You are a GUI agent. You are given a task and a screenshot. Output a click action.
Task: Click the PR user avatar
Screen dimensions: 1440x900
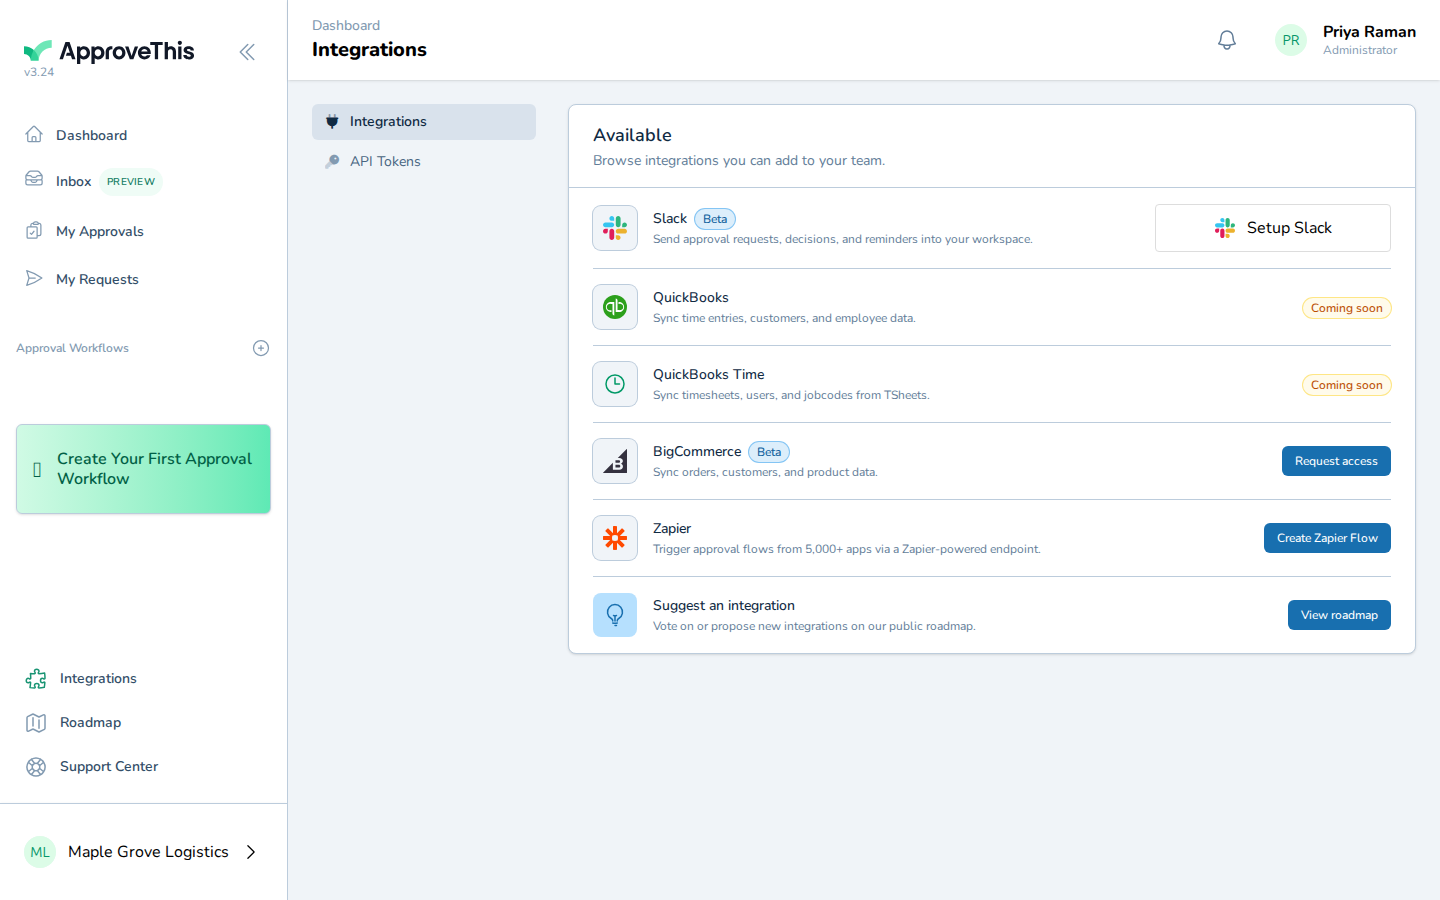click(1291, 40)
